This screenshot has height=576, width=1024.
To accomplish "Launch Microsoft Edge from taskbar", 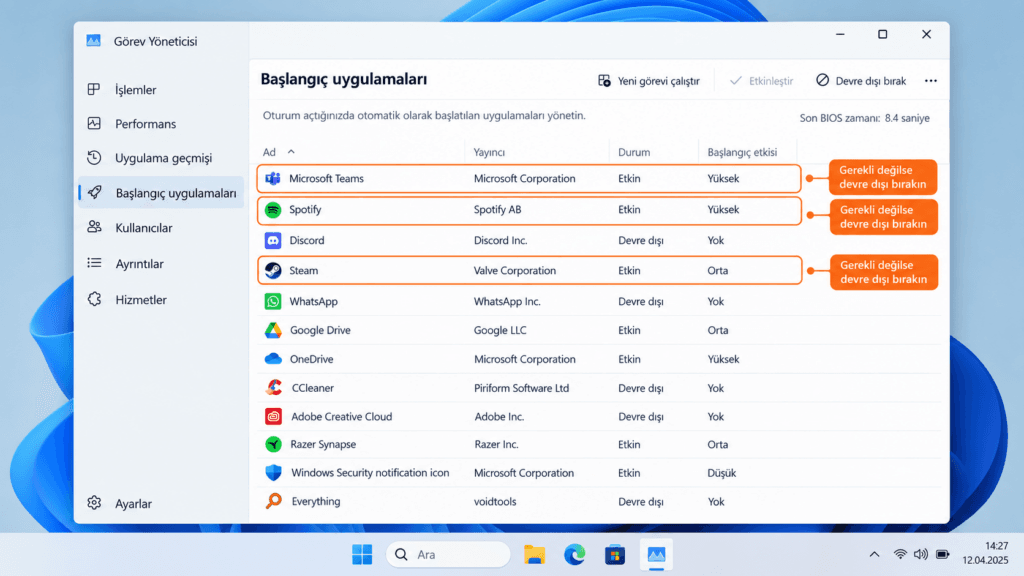I will (x=575, y=554).
